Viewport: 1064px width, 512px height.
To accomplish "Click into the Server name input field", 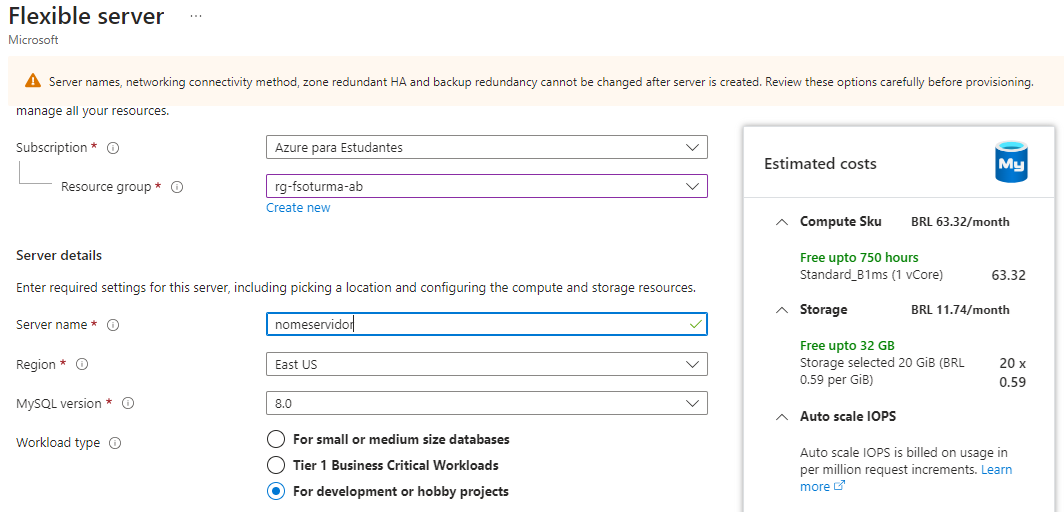I will [x=487, y=324].
